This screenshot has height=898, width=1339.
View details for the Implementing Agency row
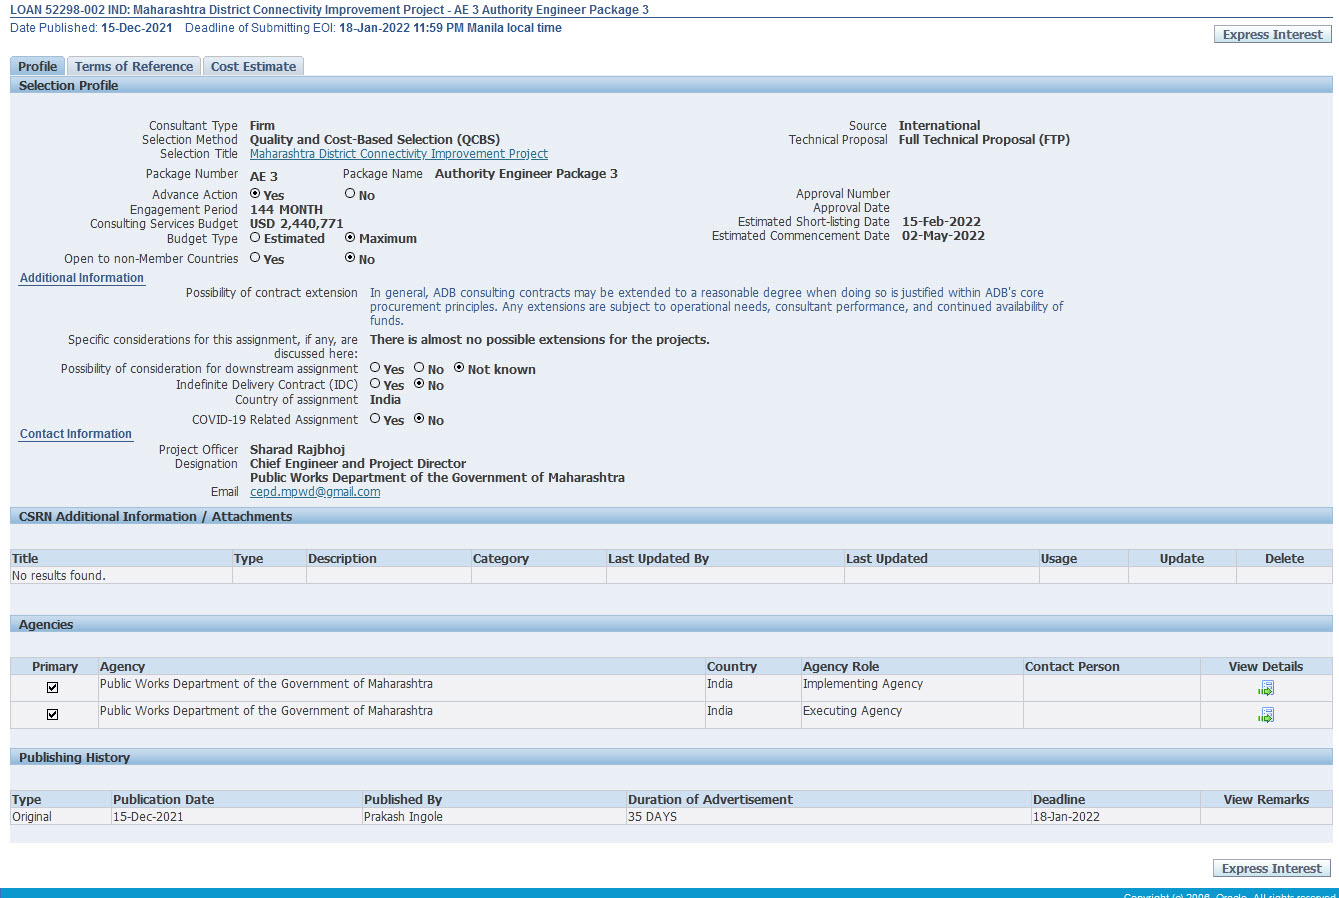[x=1266, y=688]
